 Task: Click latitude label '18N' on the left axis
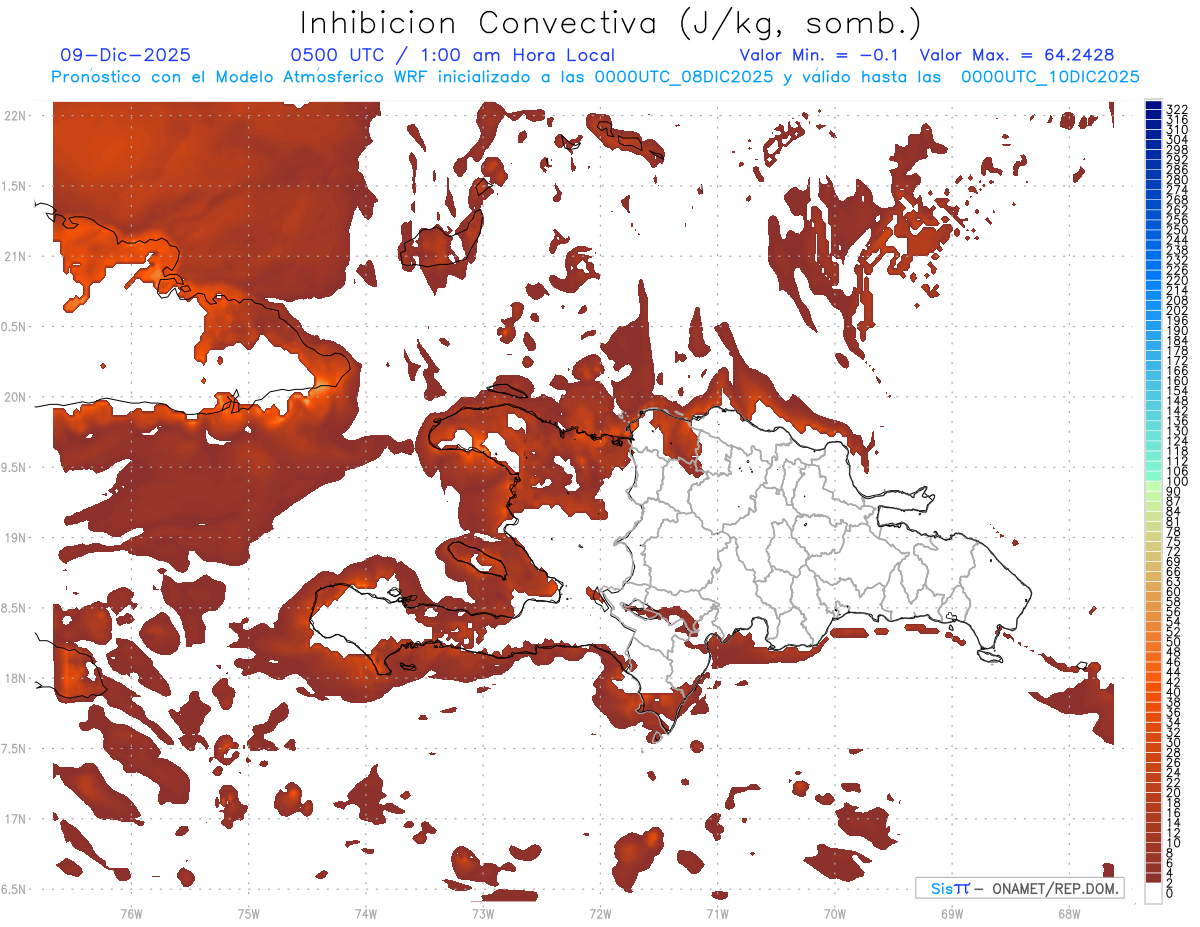(x=13, y=678)
